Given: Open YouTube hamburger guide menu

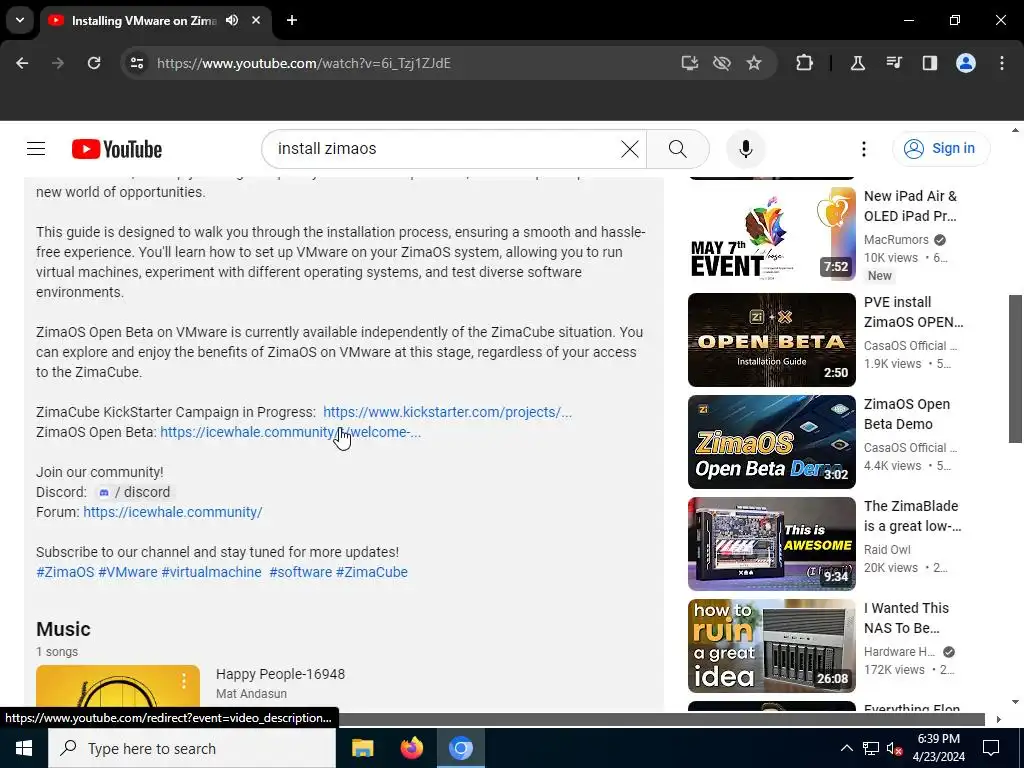Looking at the screenshot, I should (x=36, y=149).
